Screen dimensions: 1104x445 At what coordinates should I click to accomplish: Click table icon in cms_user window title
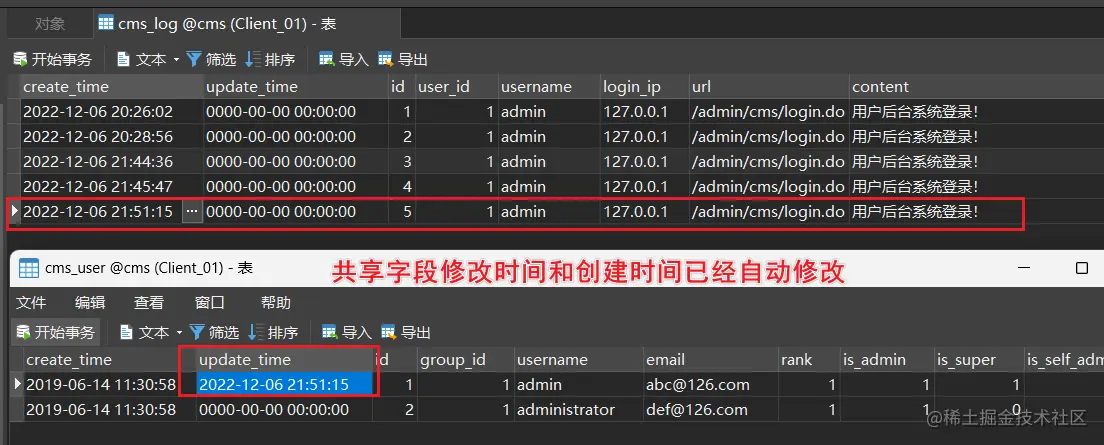point(28,268)
